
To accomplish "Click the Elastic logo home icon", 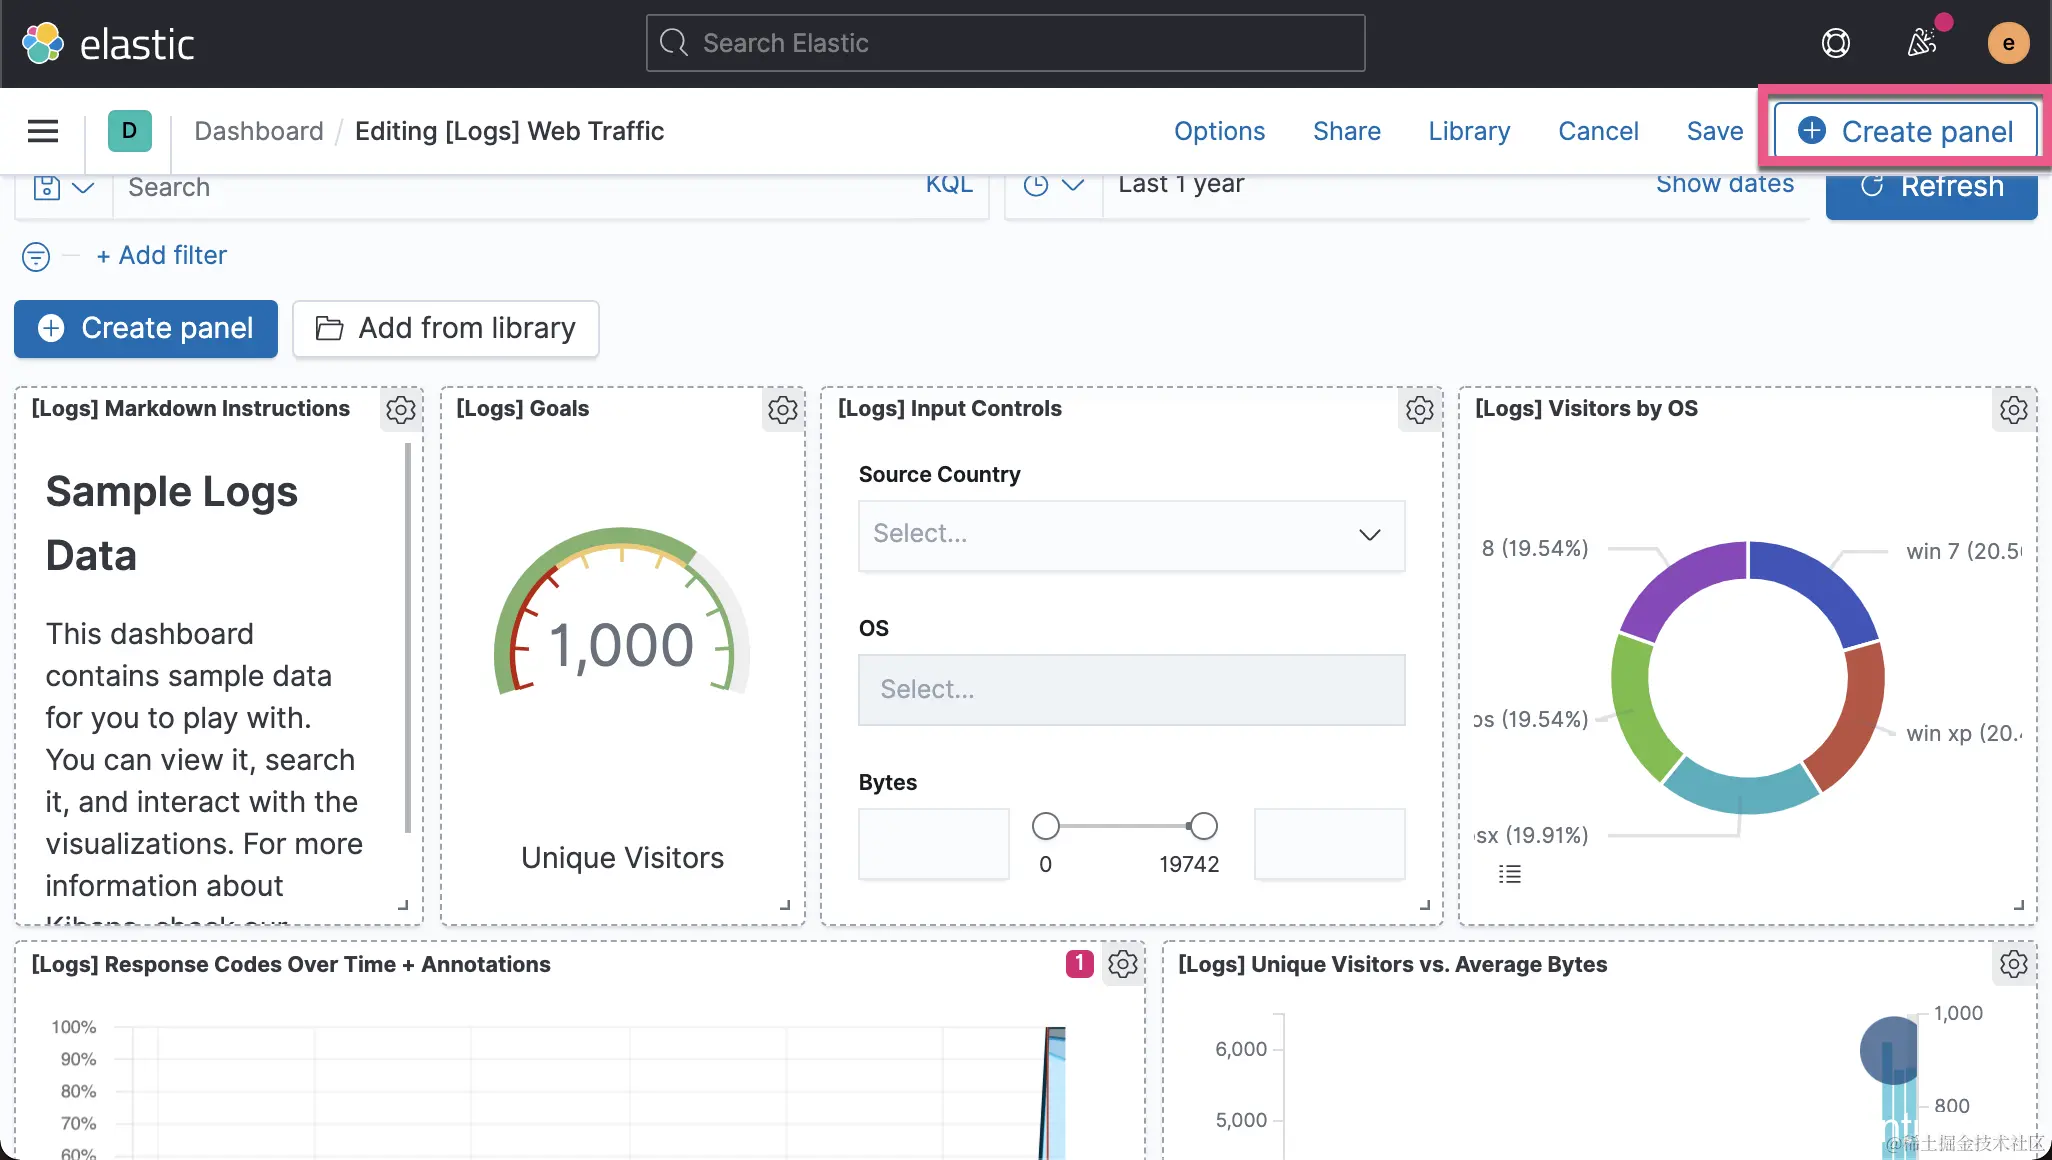I will [x=43, y=43].
